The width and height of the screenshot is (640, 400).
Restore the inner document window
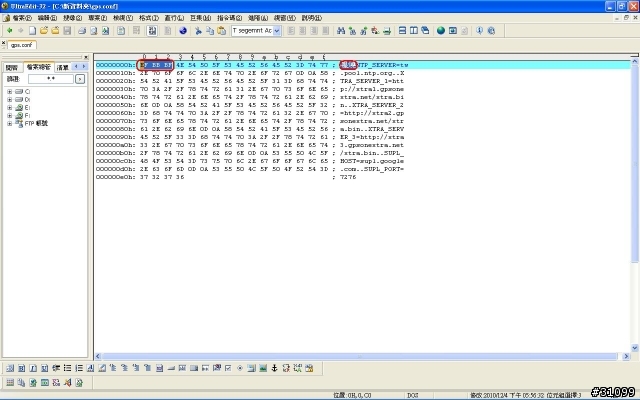point(626,18)
